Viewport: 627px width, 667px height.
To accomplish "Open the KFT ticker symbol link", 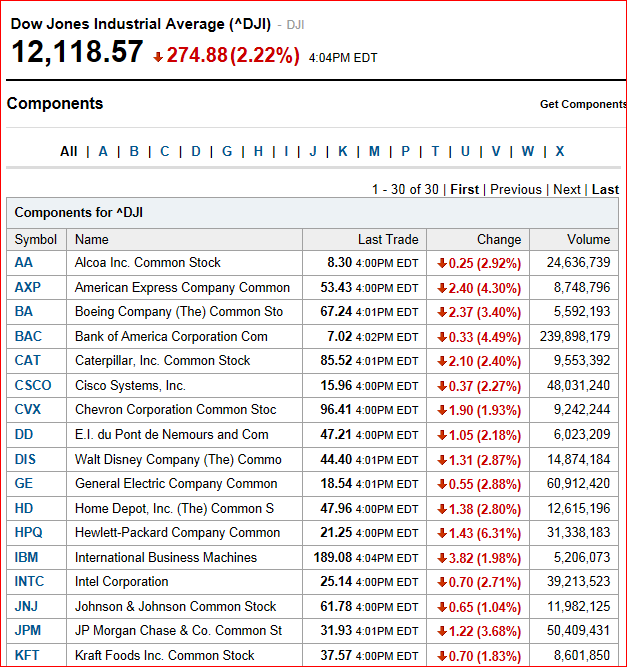I will (27, 655).
